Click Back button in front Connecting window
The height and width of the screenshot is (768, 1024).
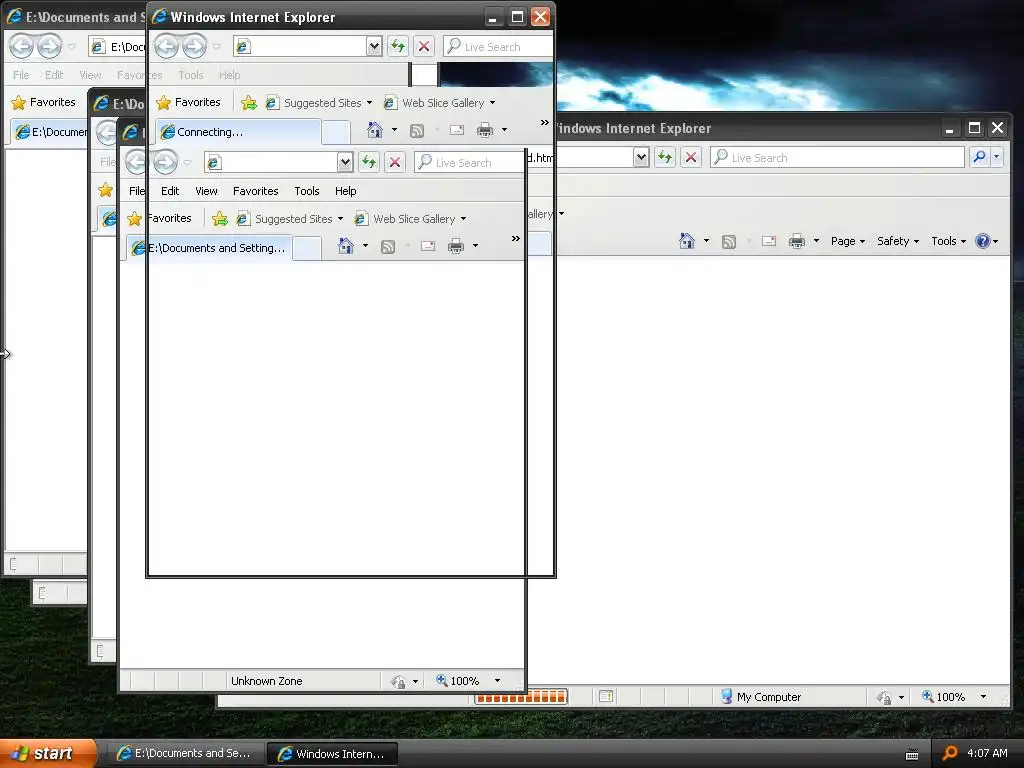167,46
